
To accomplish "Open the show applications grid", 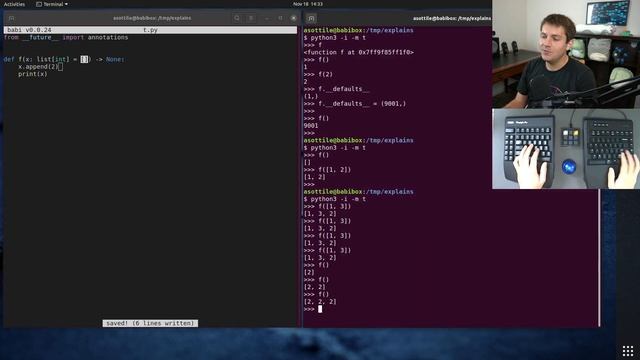I will [x=628, y=351].
